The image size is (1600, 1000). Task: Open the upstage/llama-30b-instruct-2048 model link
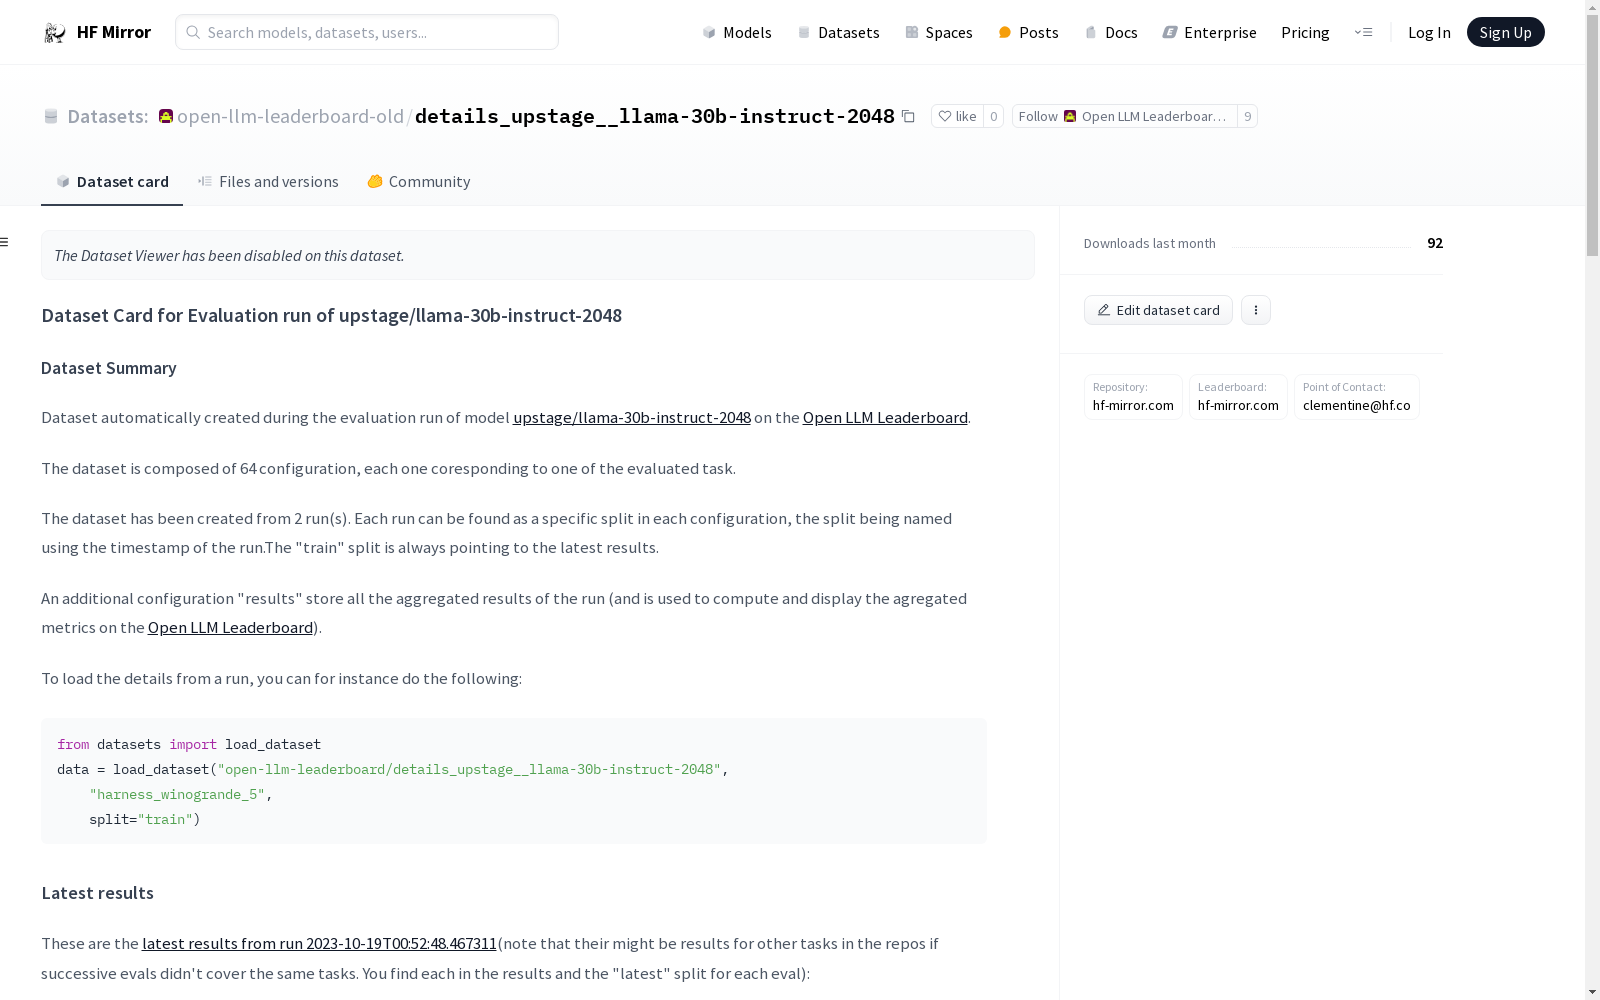[x=632, y=418]
